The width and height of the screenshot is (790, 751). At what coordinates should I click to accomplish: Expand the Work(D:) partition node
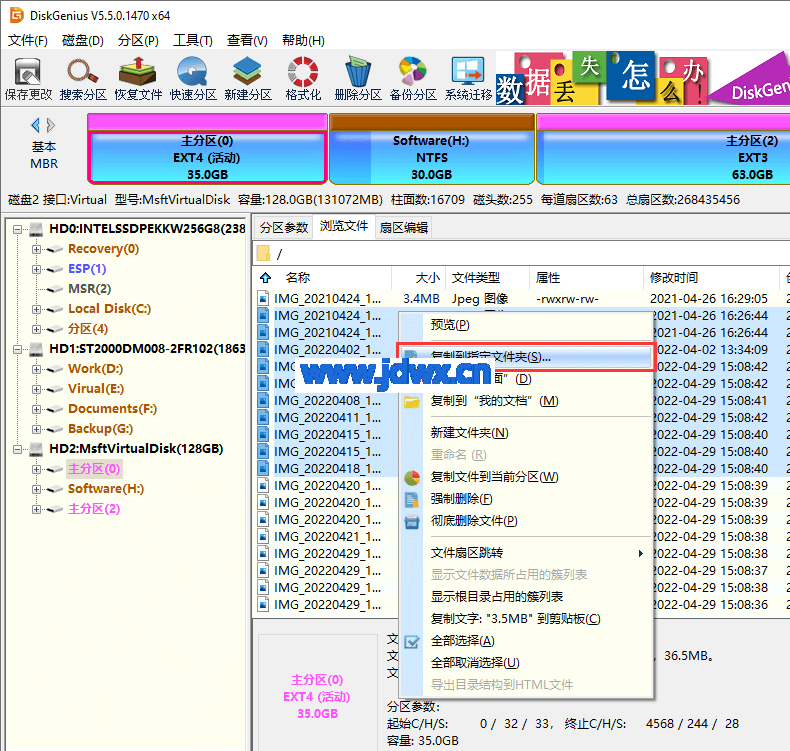[36, 369]
